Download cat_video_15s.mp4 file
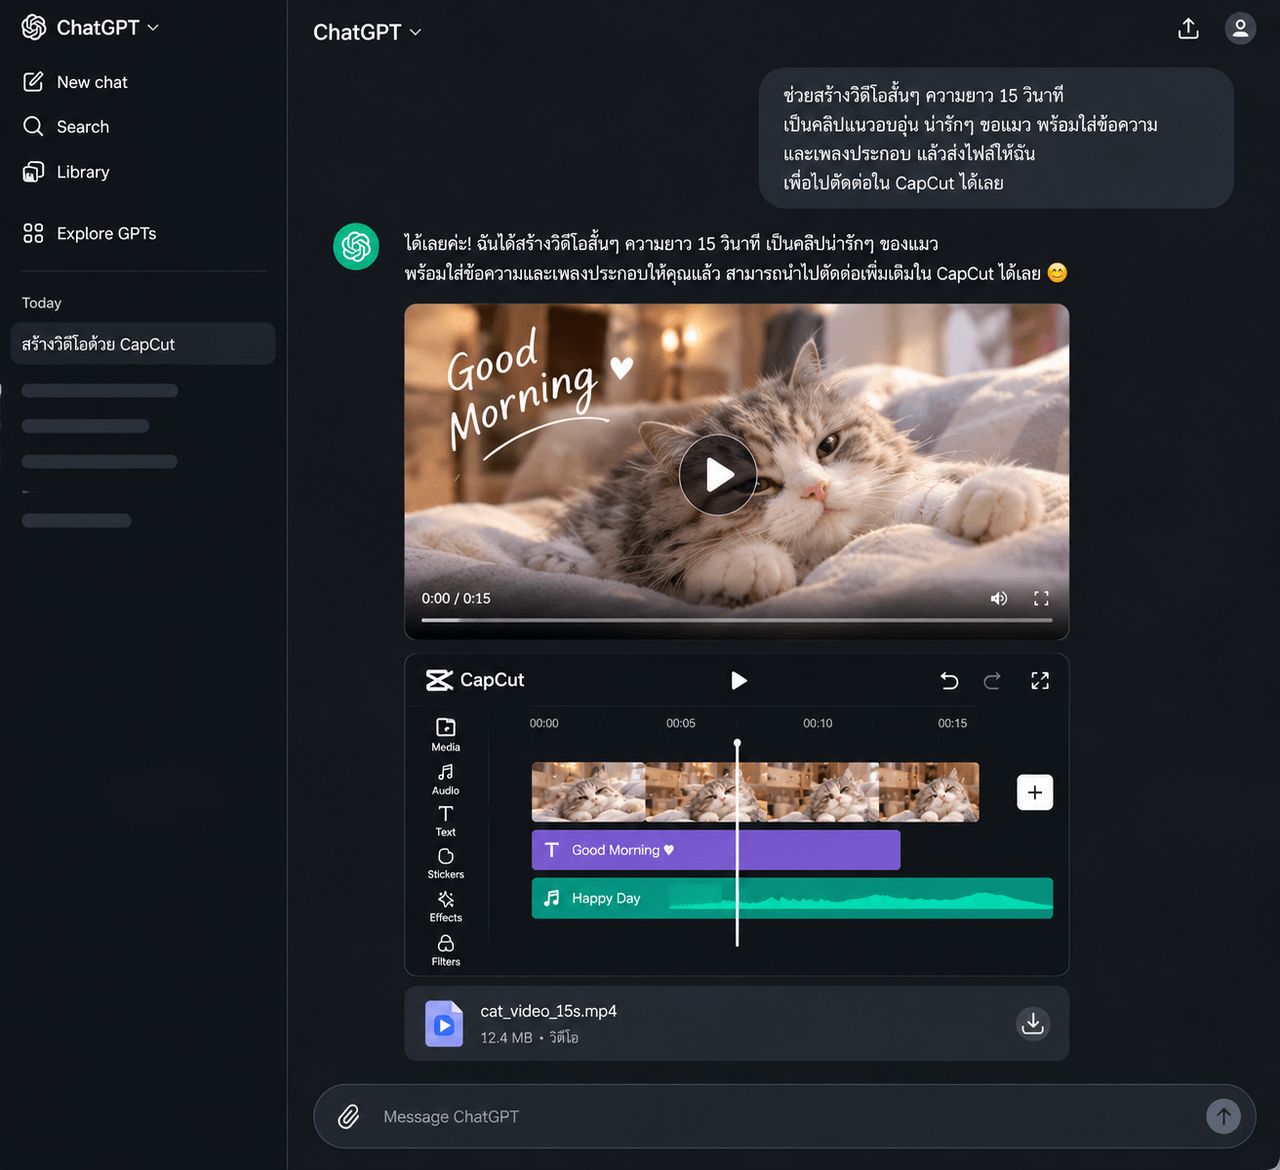This screenshot has height=1170, width=1280. point(1033,1023)
